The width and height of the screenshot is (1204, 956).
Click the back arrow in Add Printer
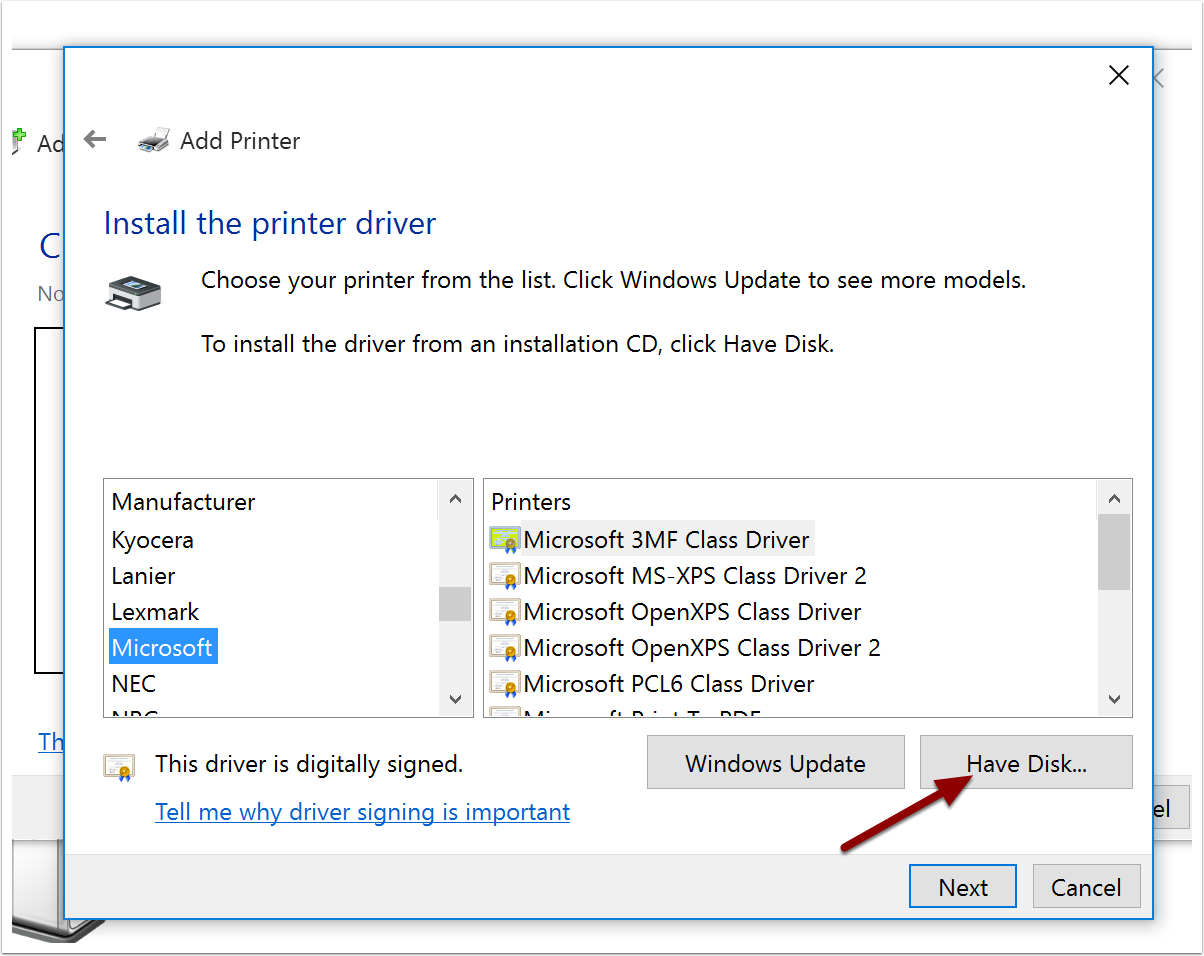point(95,140)
